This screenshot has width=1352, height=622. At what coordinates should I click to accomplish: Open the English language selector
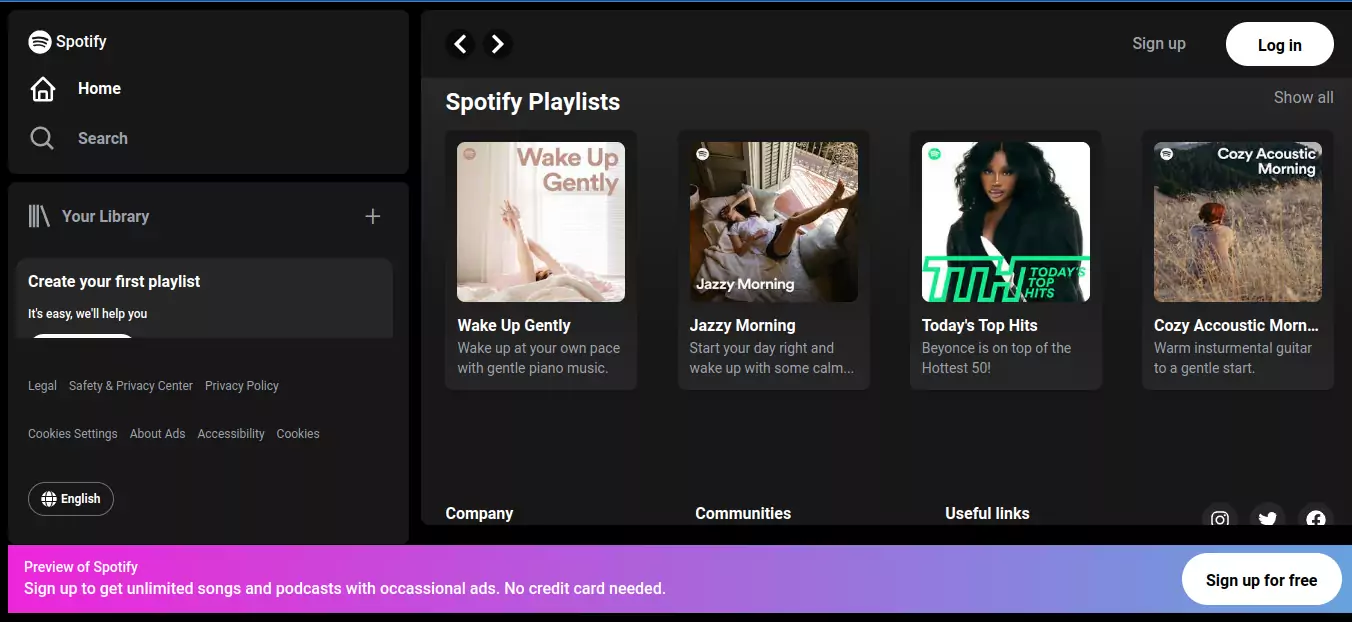pos(70,498)
